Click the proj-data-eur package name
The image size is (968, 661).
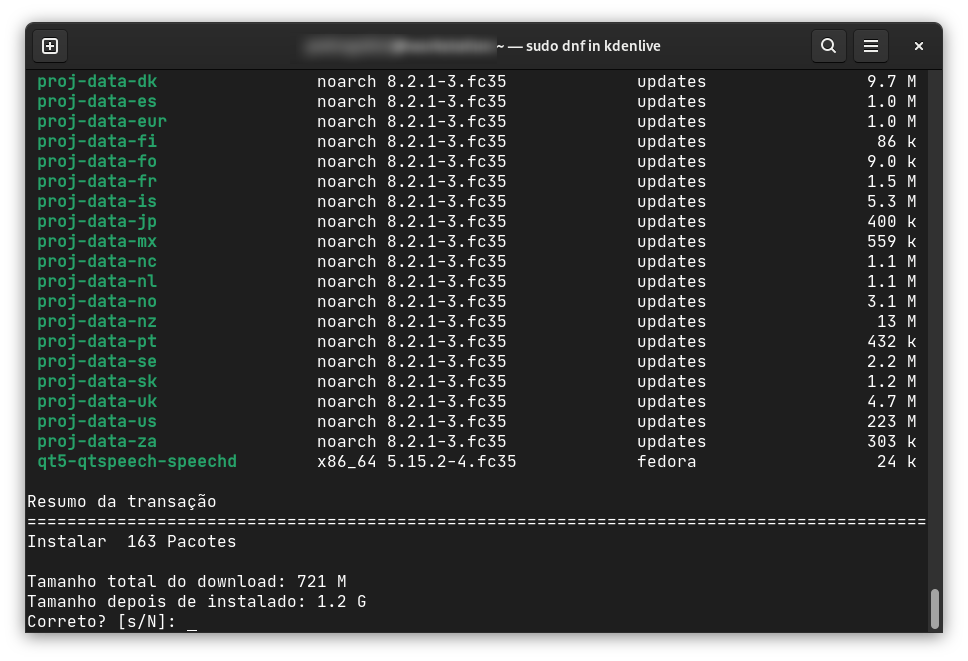(102, 122)
